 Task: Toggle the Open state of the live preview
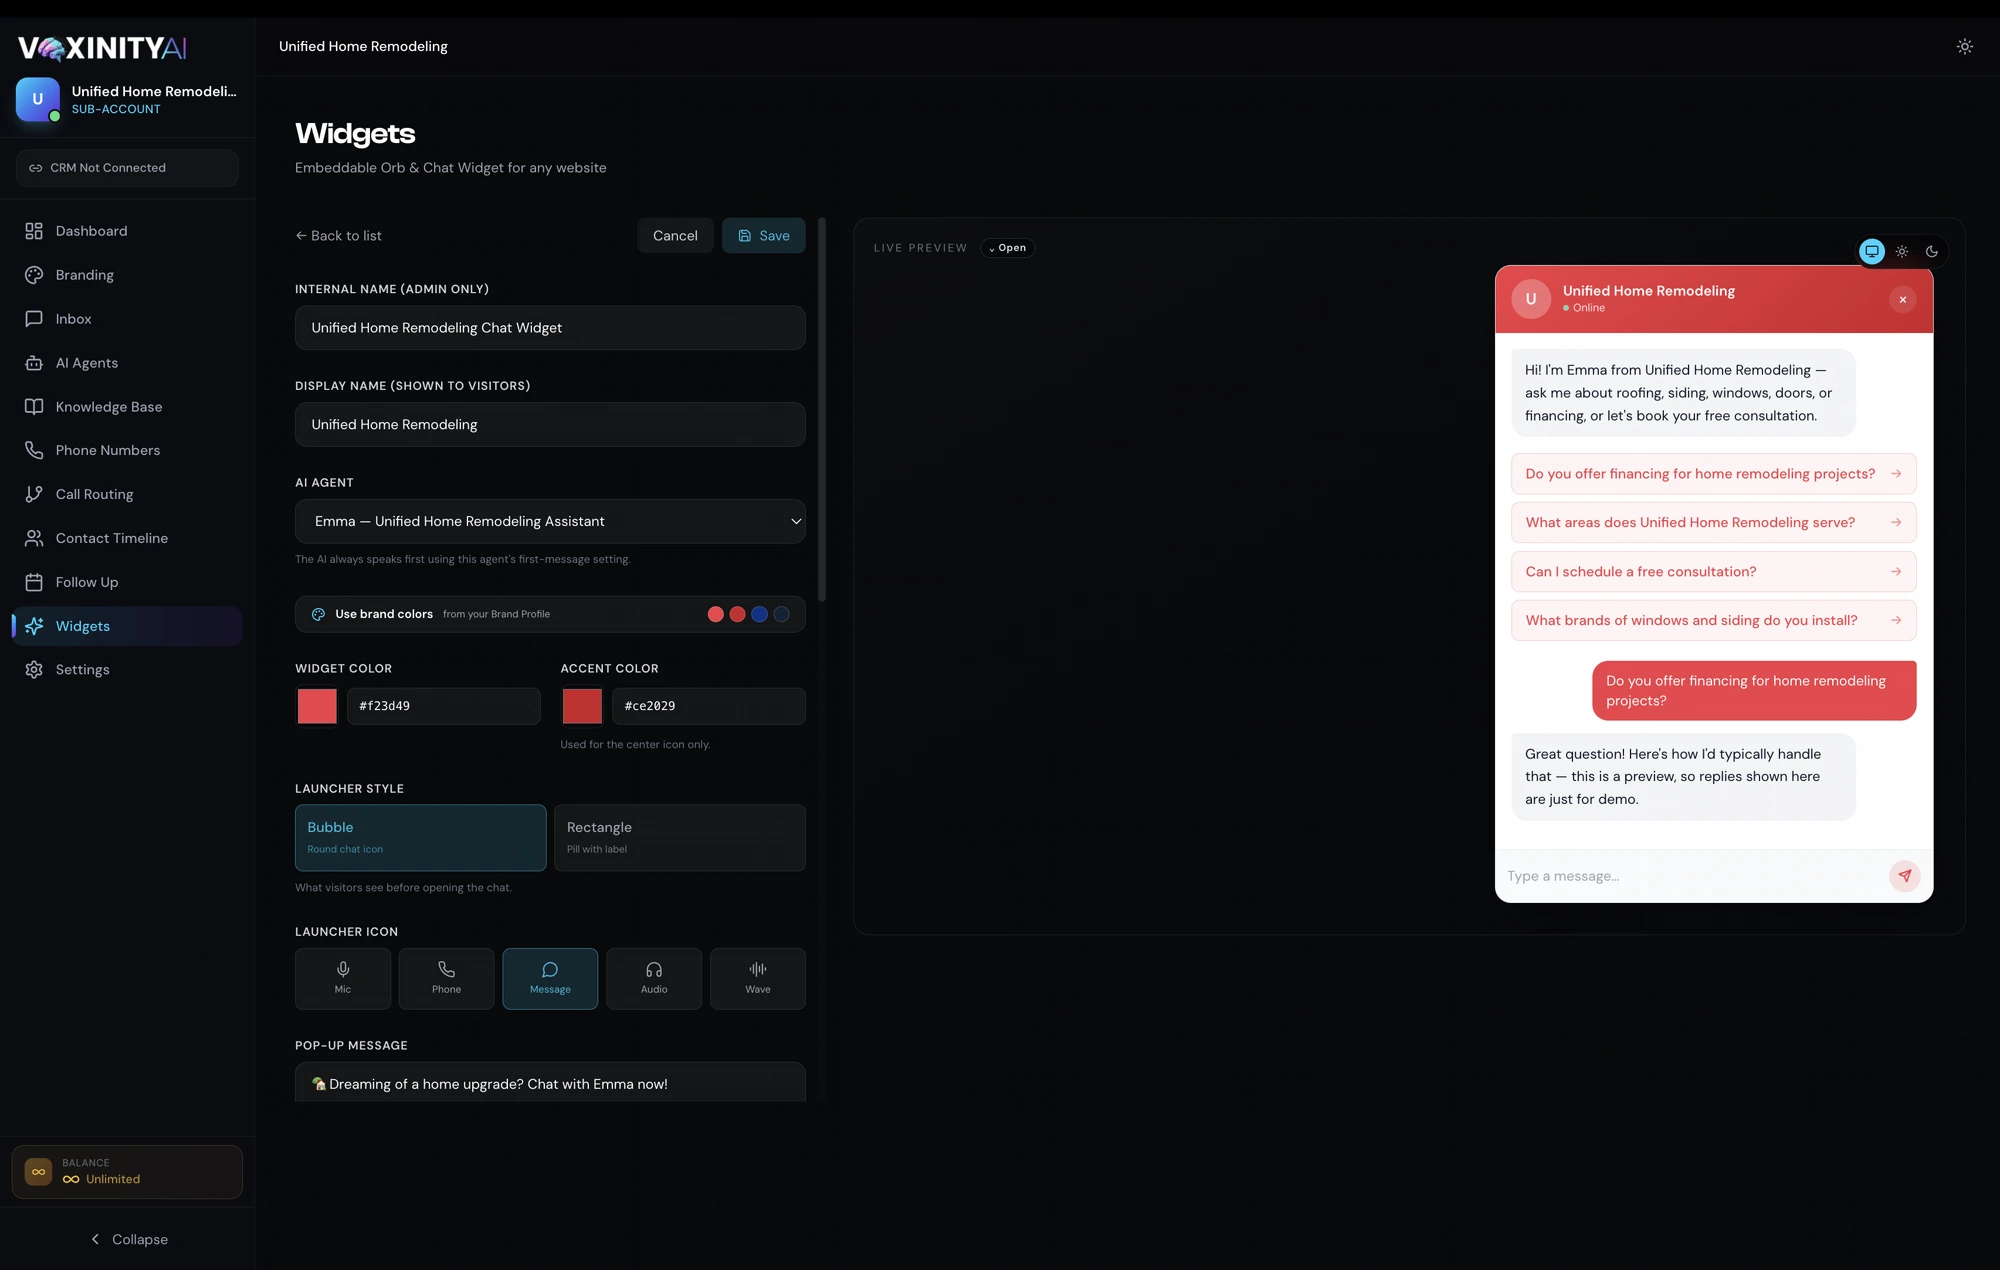[x=1007, y=248]
